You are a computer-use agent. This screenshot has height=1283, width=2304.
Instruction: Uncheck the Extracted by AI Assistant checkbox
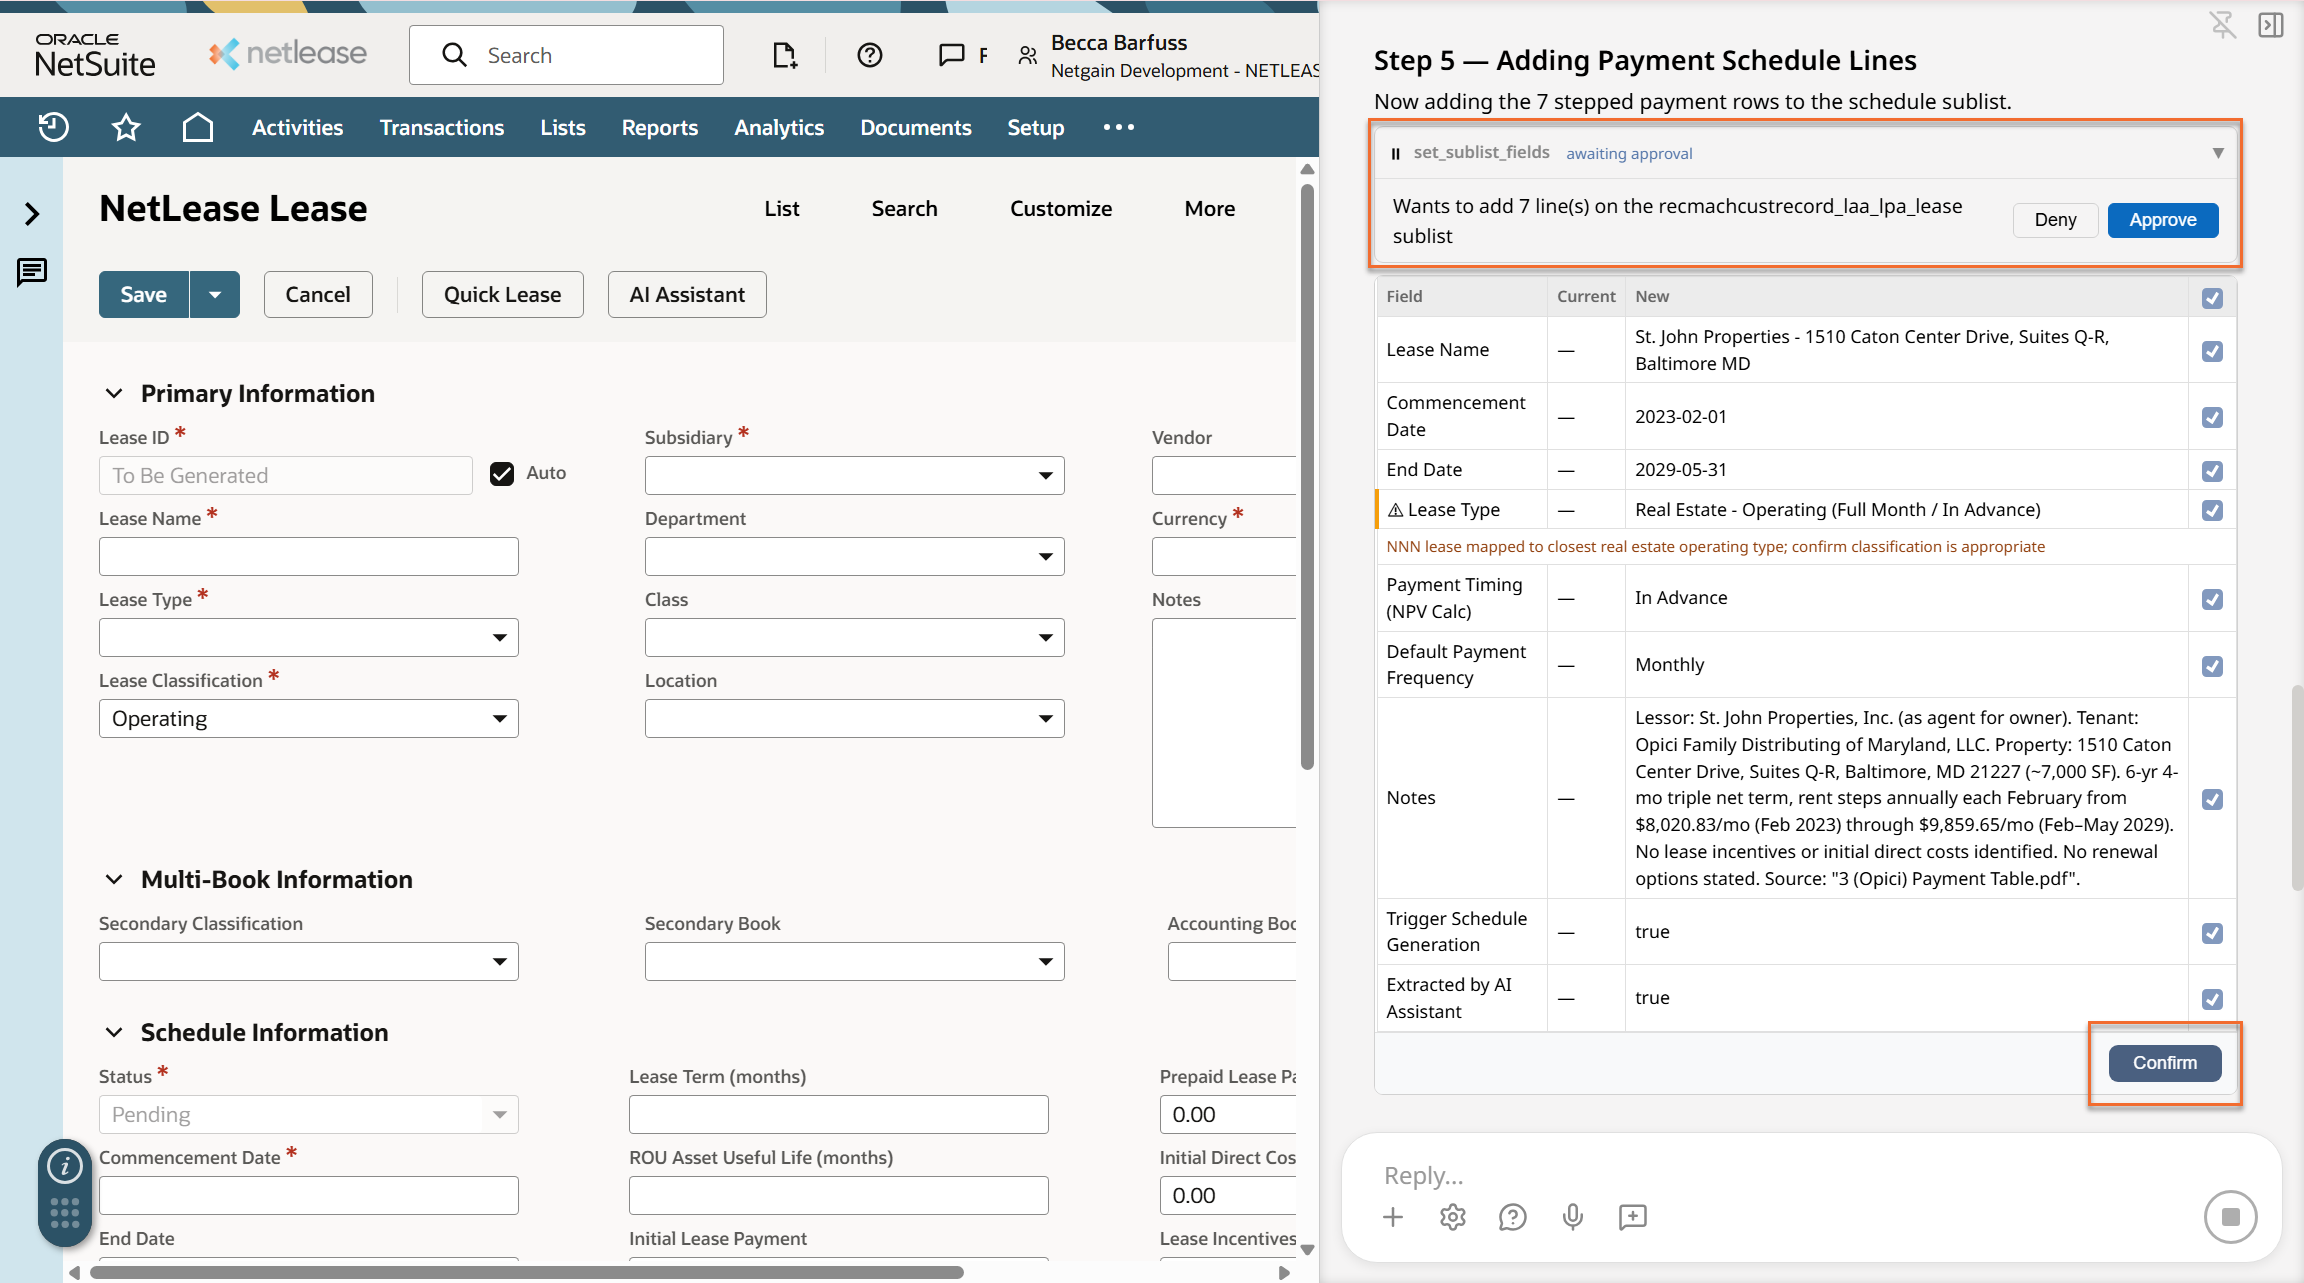pyautogui.click(x=2213, y=999)
